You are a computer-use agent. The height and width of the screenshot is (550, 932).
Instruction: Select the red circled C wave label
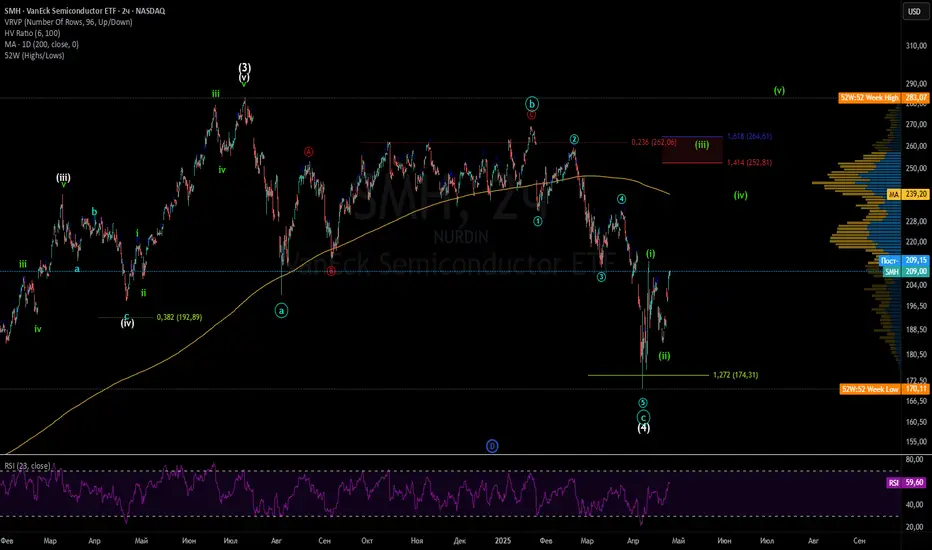click(531, 115)
